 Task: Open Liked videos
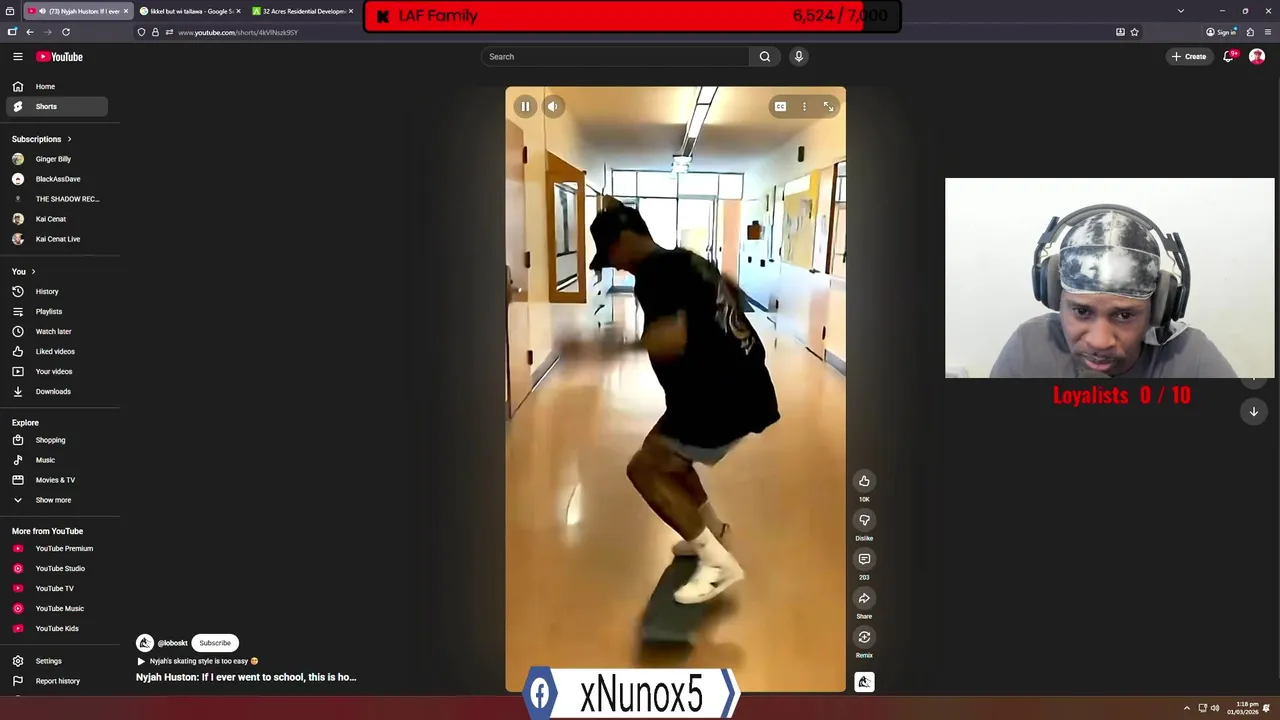coord(57,352)
